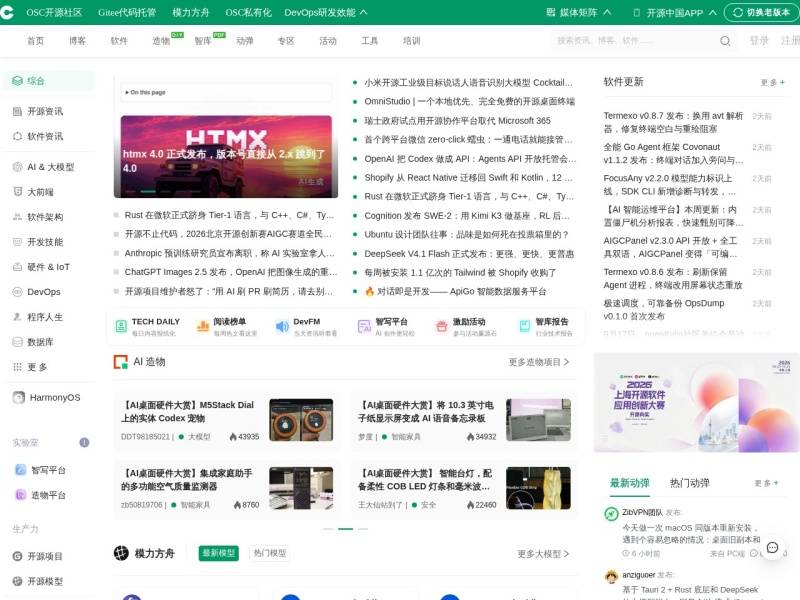The height and width of the screenshot is (600, 800).
Task: Open the 博客 nav menu item
Action: pos(77,41)
